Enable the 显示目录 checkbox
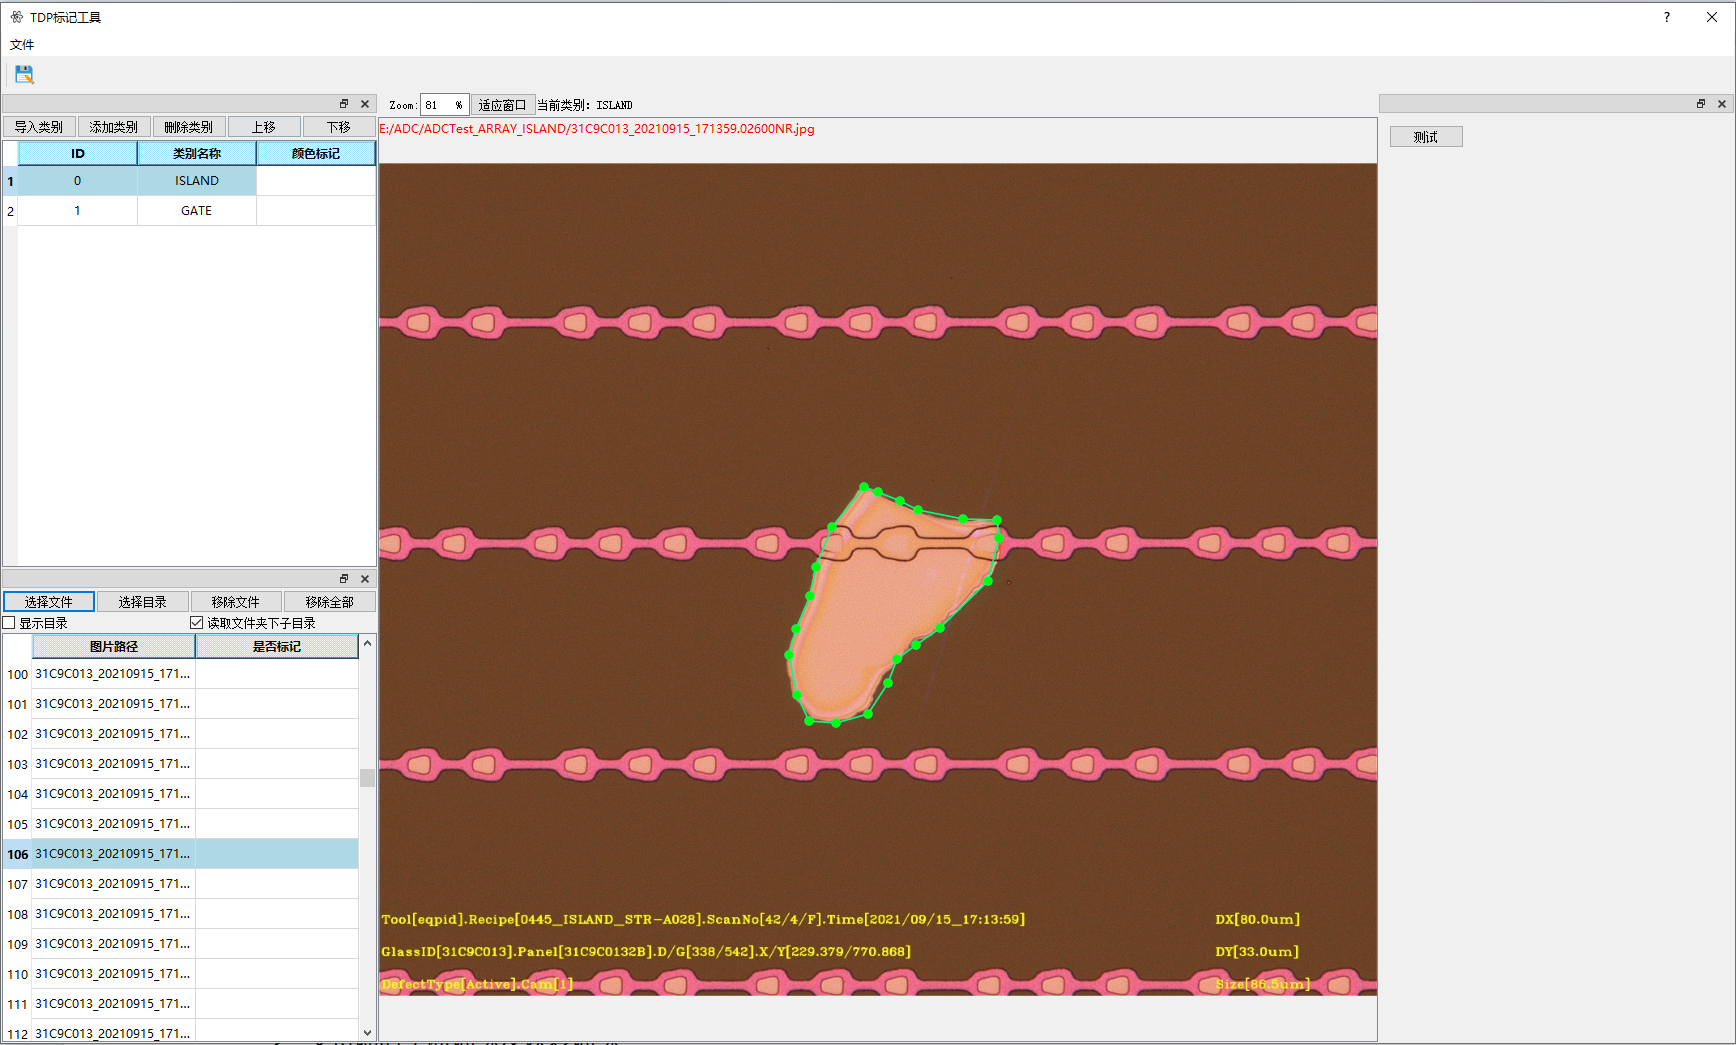The width and height of the screenshot is (1736, 1045). [8, 622]
